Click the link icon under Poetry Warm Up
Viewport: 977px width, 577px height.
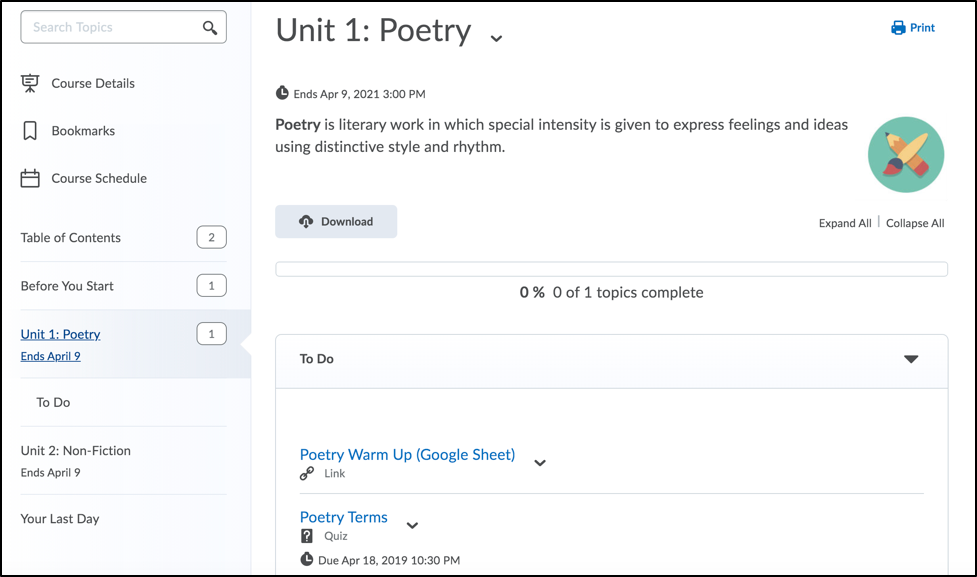coord(308,474)
